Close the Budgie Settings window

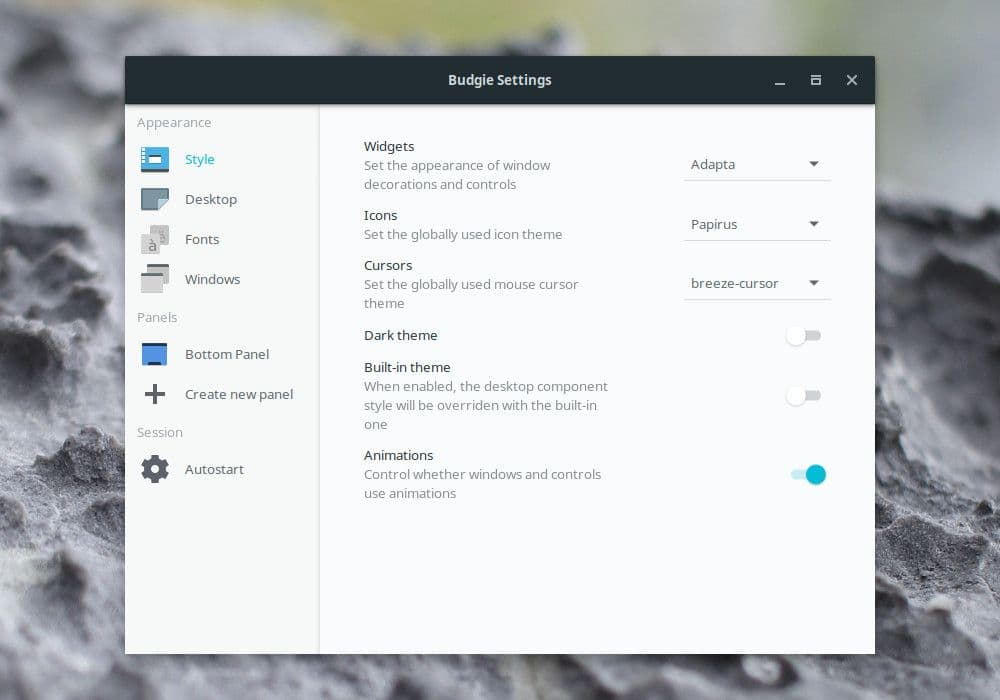pyautogui.click(x=852, y=80)
